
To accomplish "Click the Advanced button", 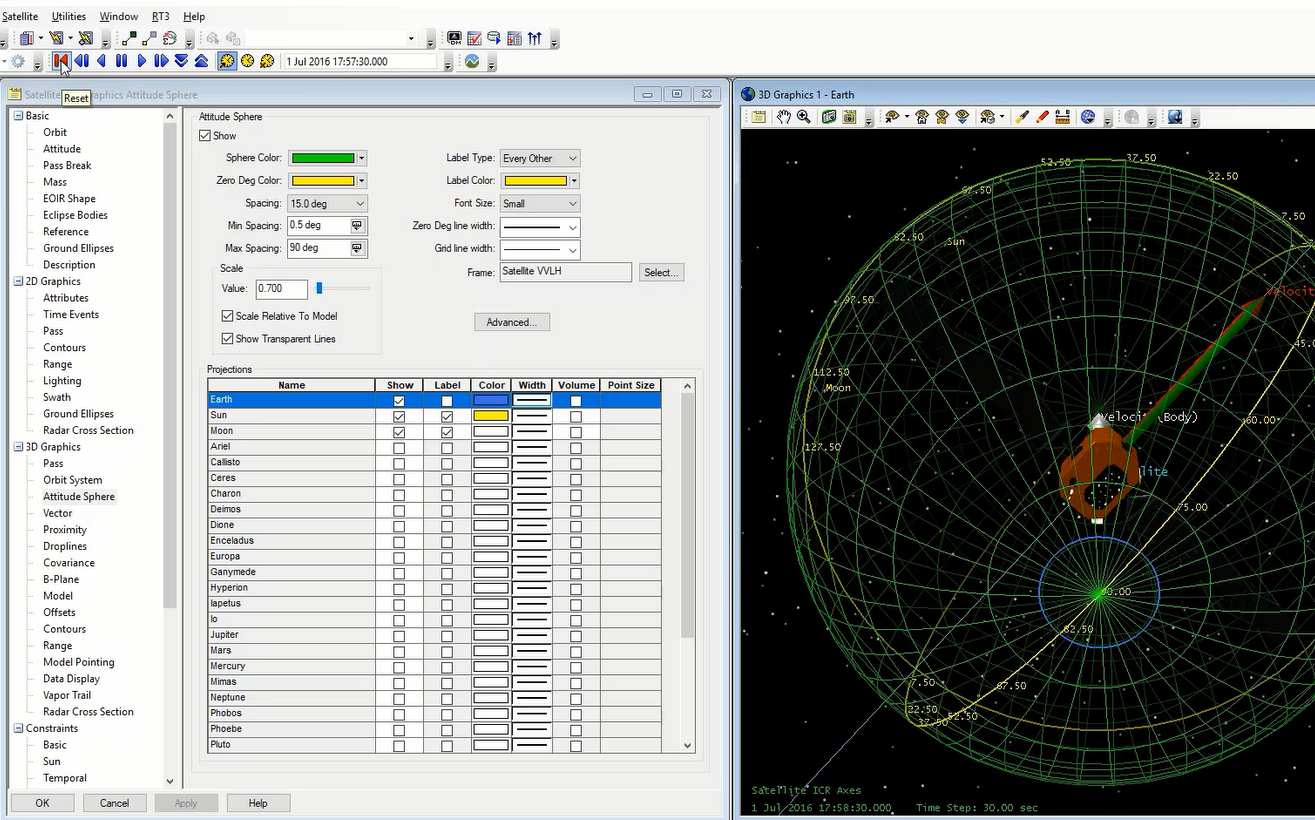I will [512, 322].
